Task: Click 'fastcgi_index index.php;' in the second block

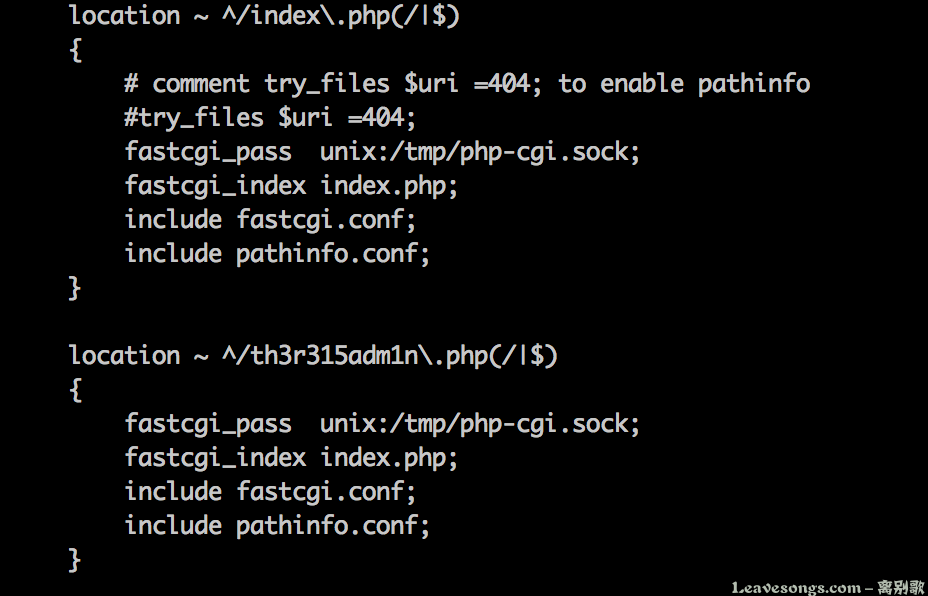Action: click(x=291, y=458)
